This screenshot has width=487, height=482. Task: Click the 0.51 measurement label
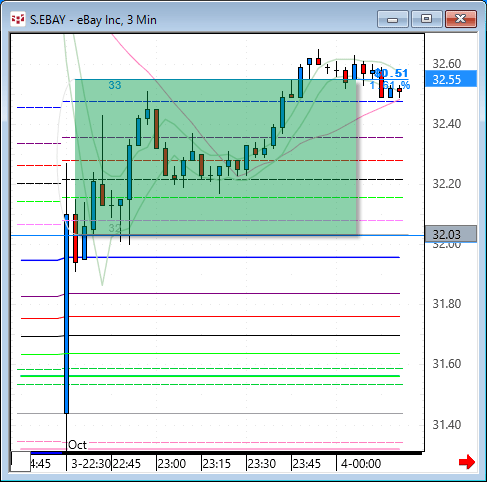(x=392, y=73)
